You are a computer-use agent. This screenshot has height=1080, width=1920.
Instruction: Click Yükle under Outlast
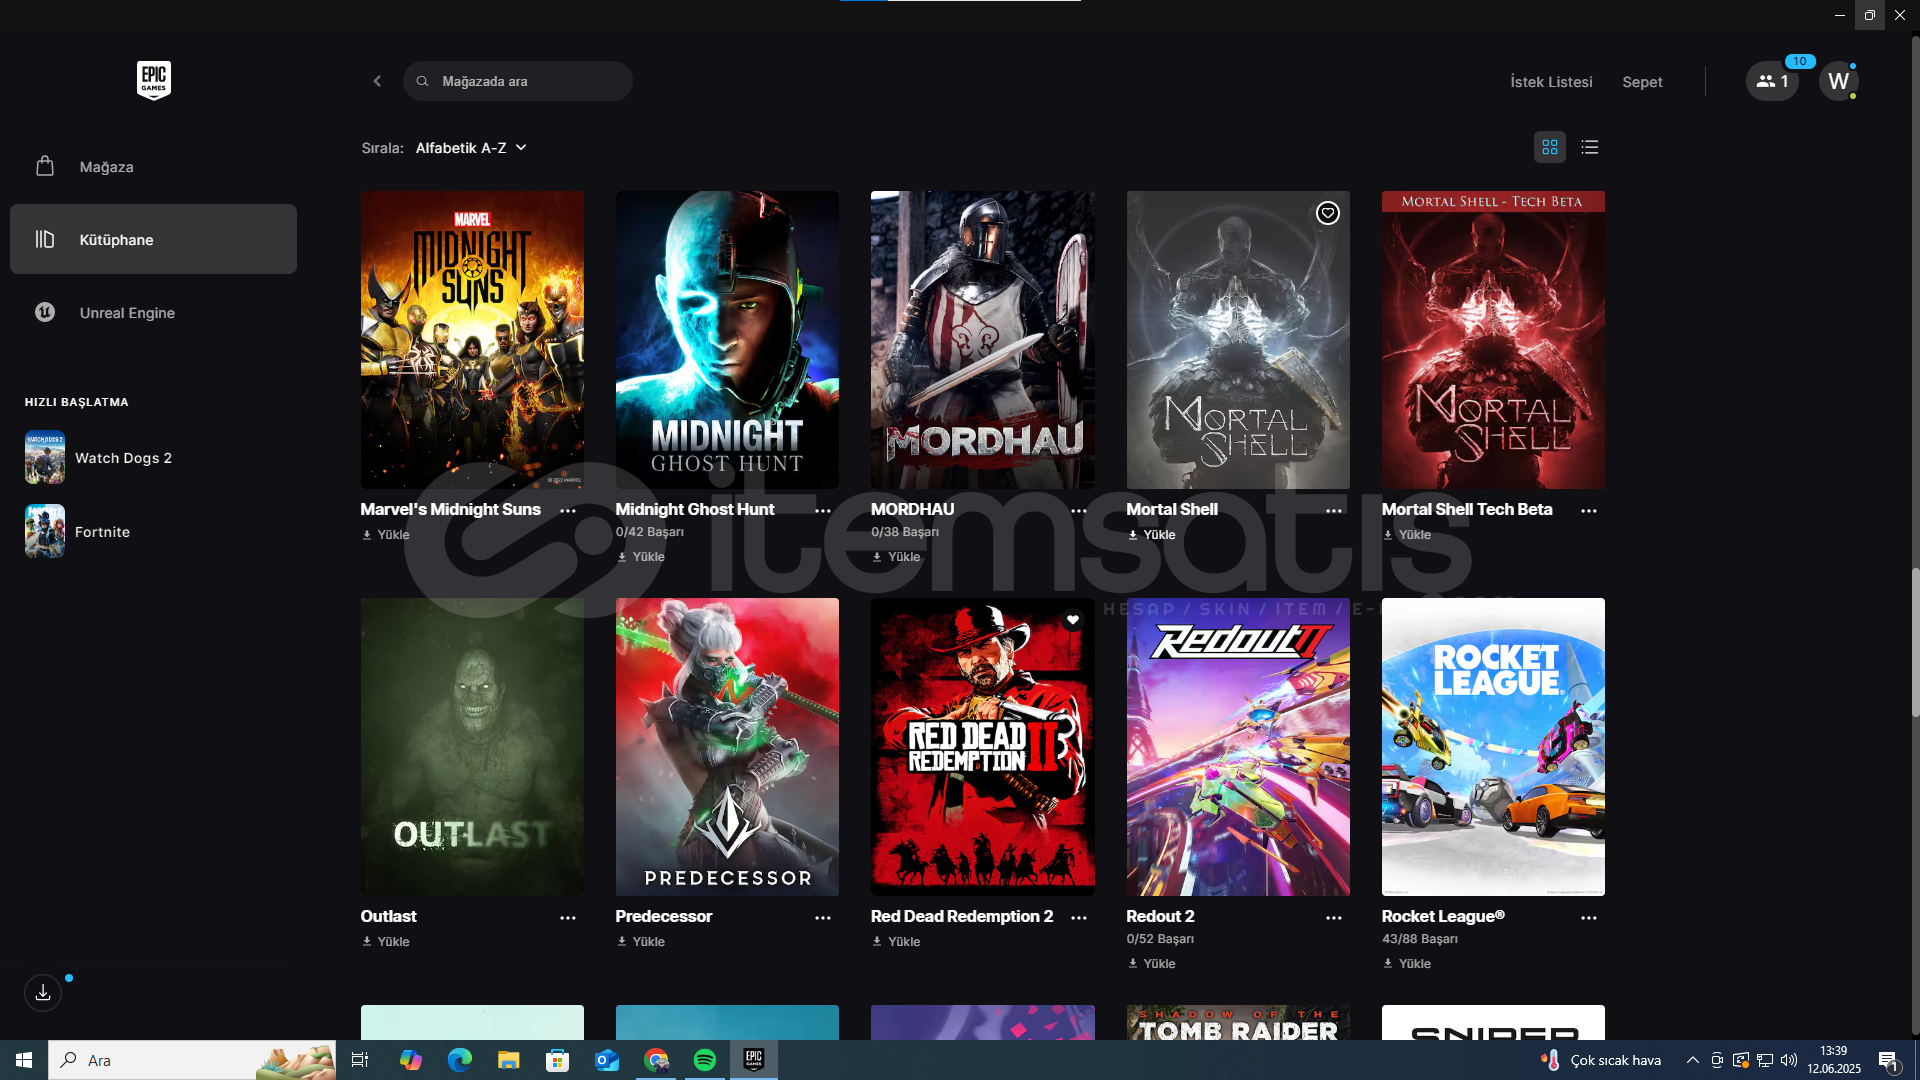[x=386, y=942]
